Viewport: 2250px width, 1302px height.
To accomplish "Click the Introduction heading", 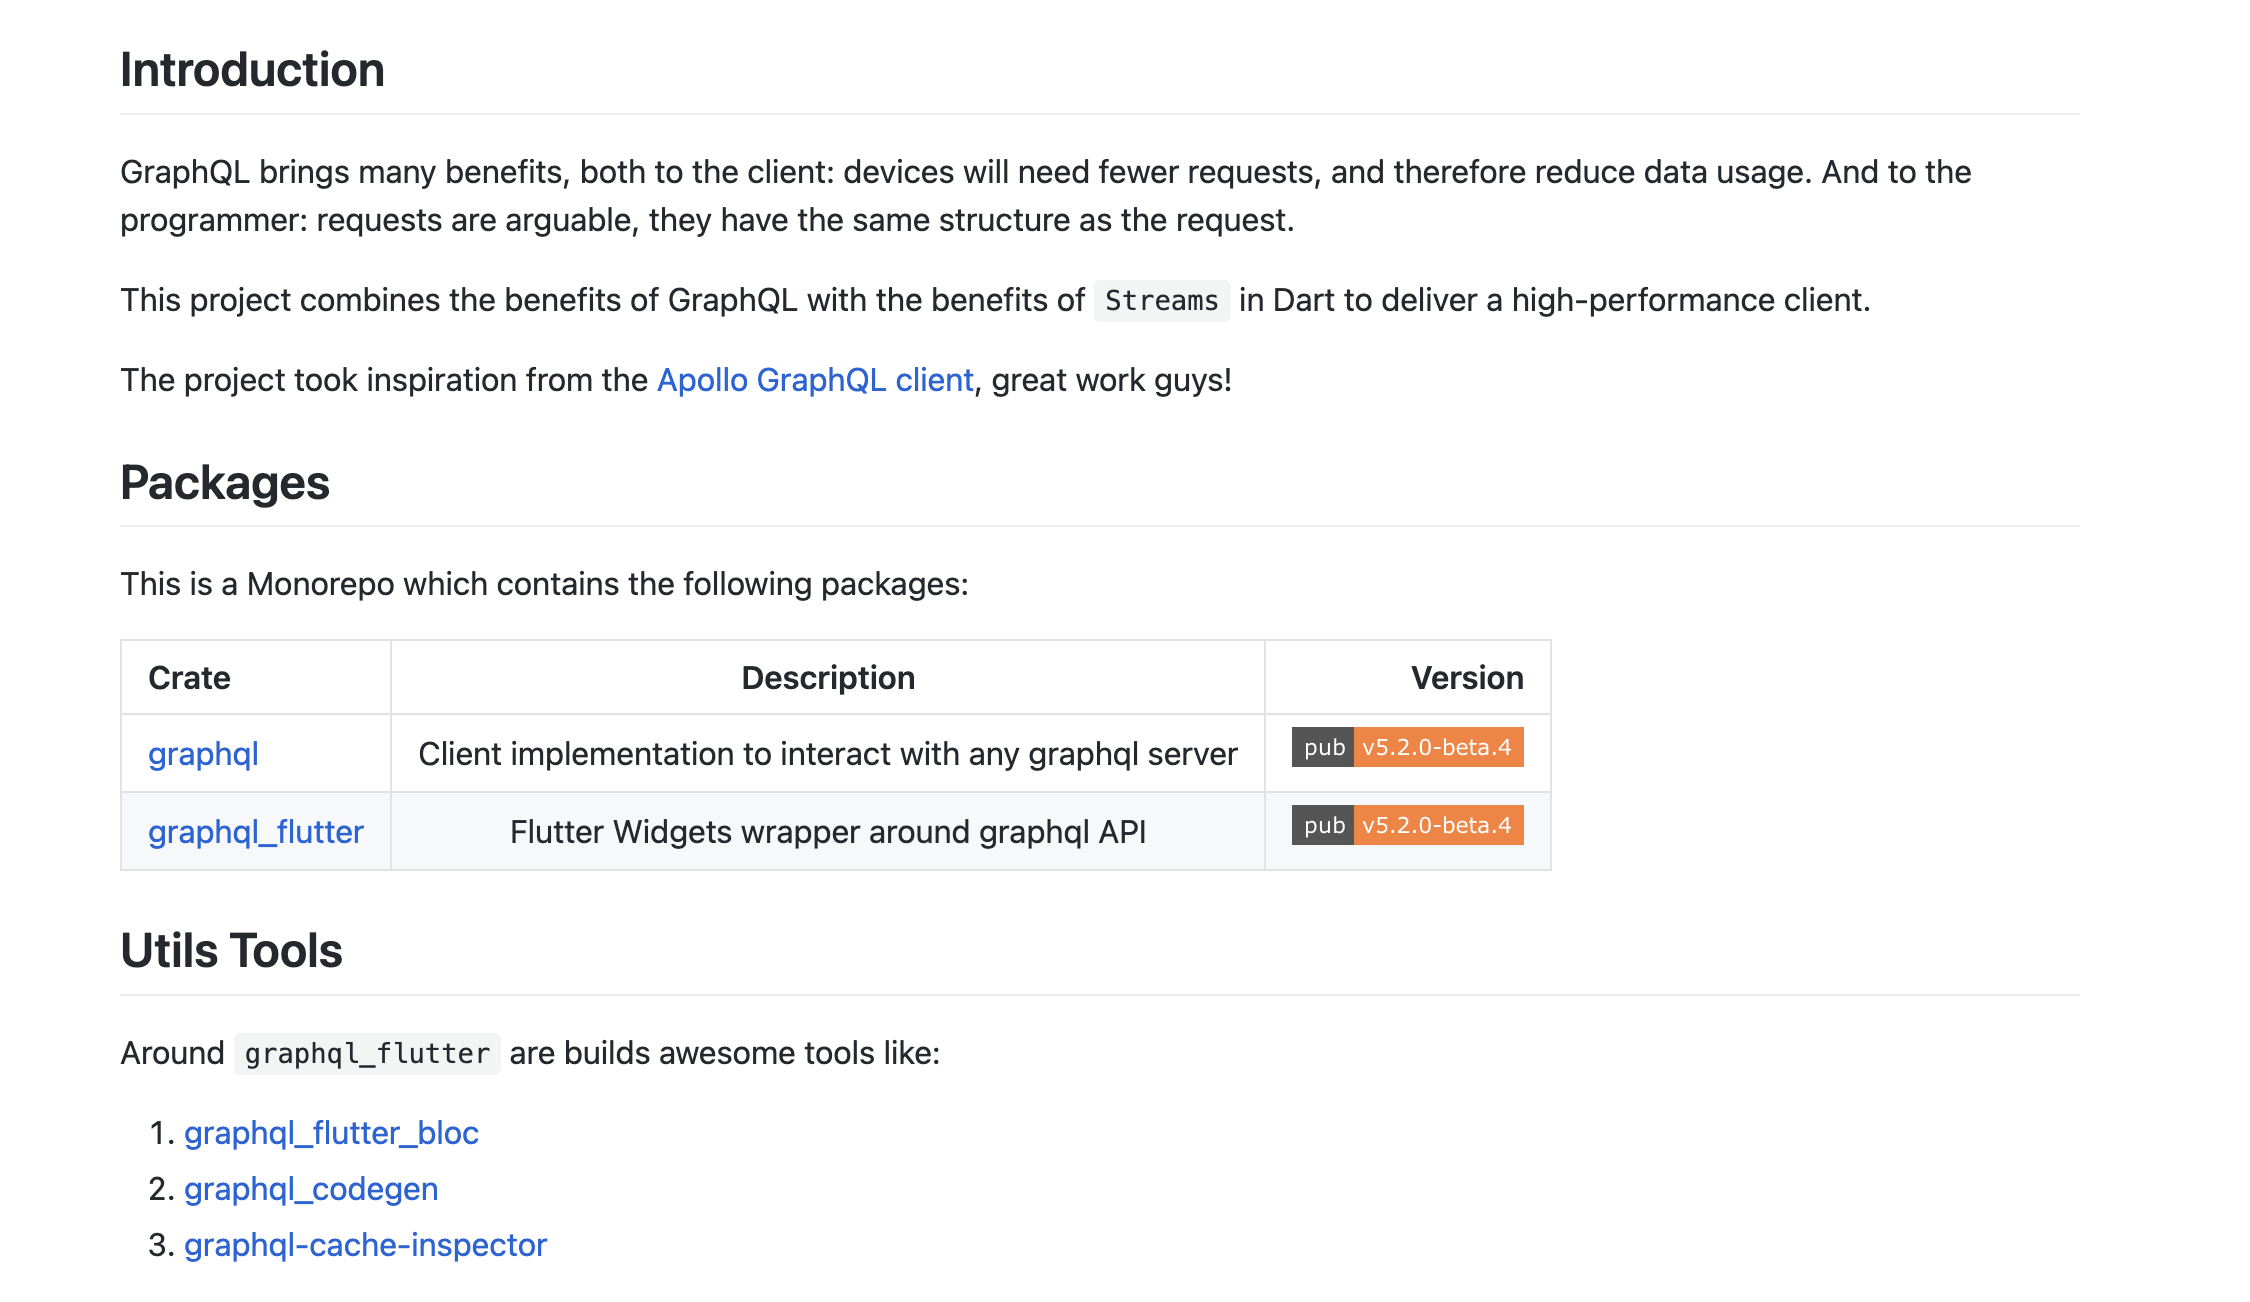I will 252,70.
